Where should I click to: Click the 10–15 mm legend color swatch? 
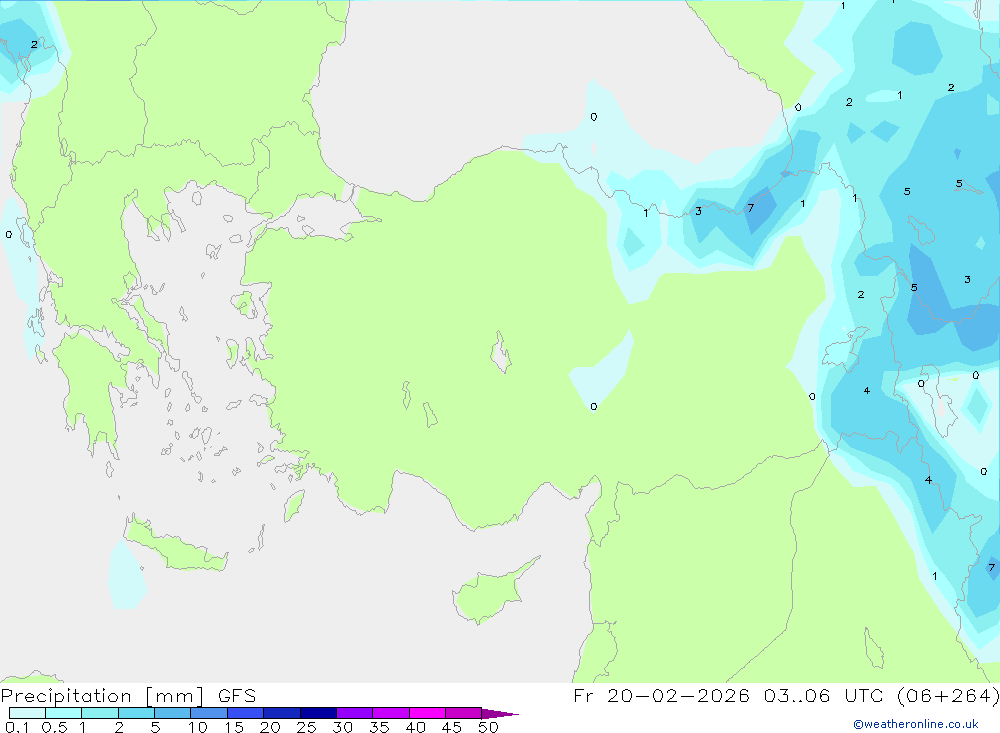[x=209, y=713]
